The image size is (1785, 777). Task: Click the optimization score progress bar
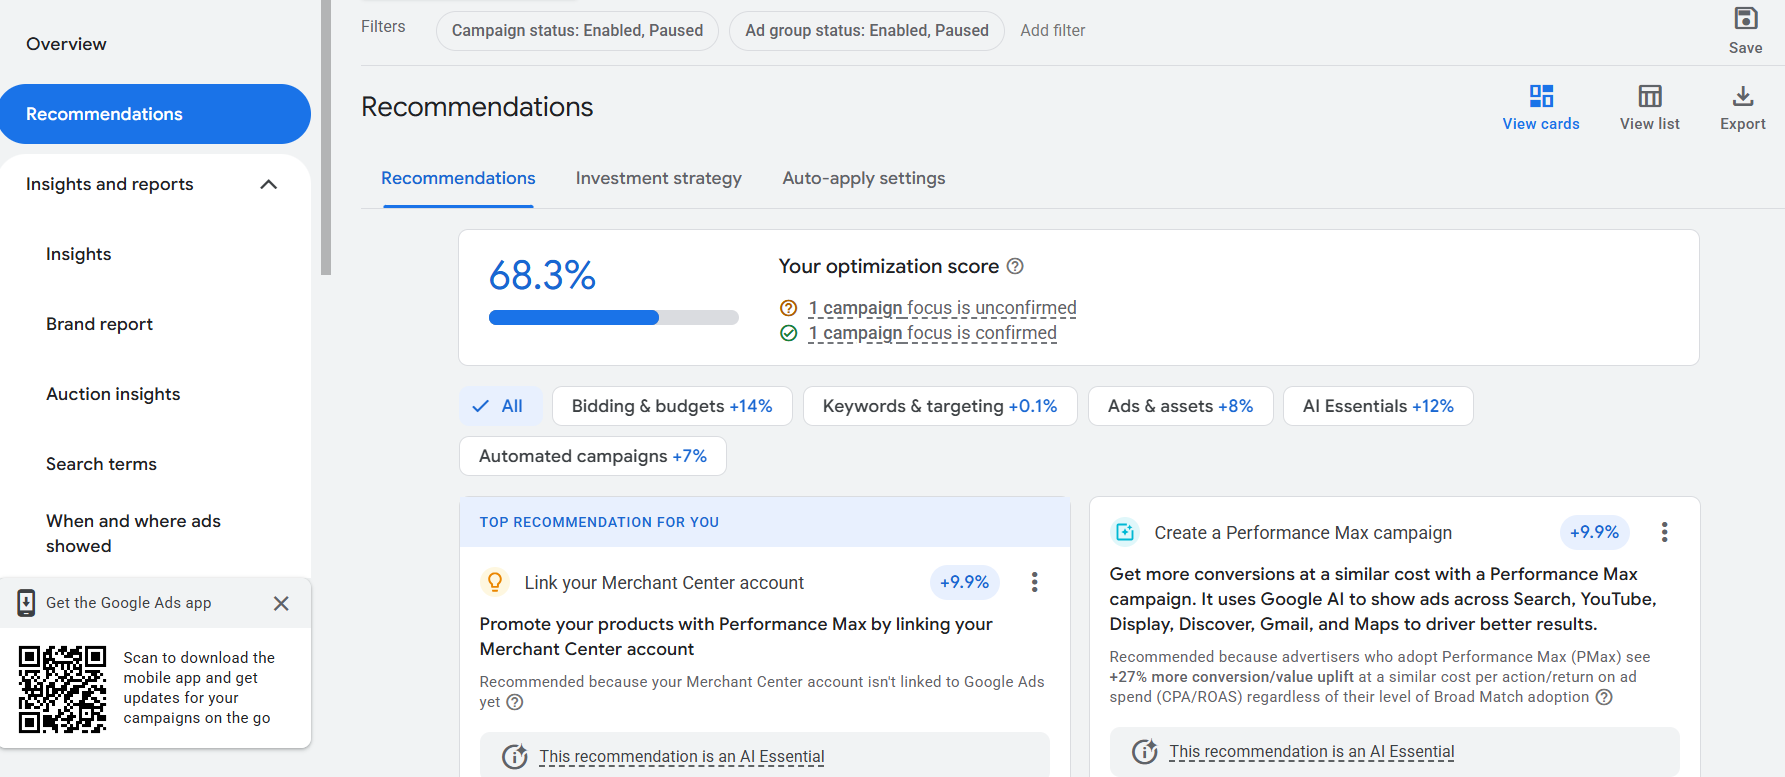point(613,318)
